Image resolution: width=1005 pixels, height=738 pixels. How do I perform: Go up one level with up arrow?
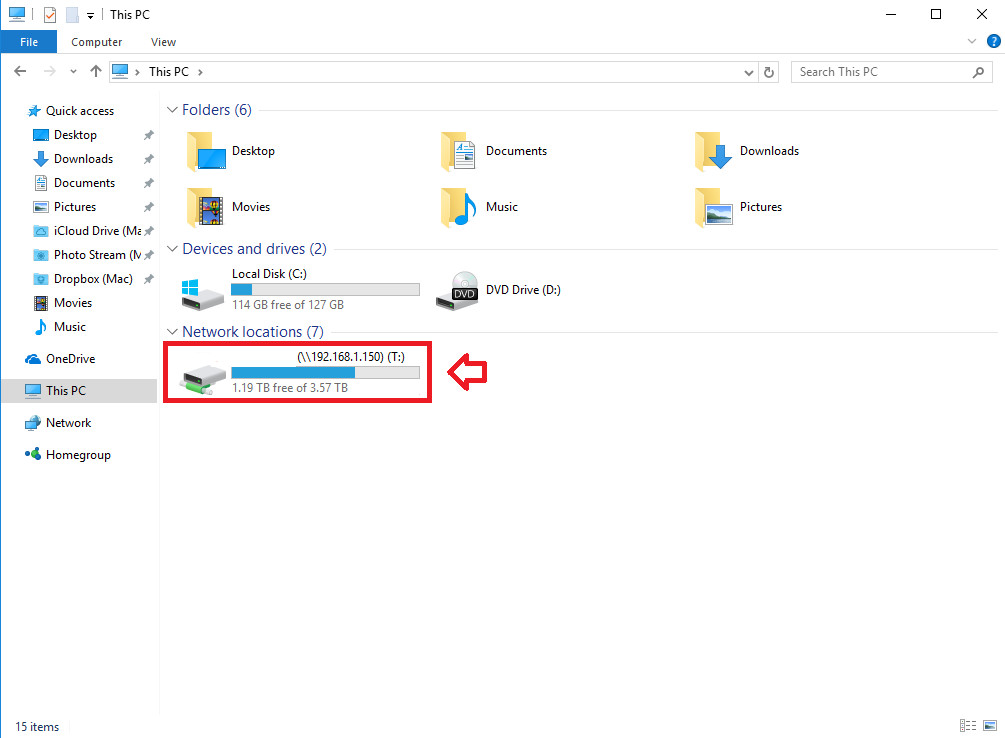pyautogui.click(x=96, y=72)
